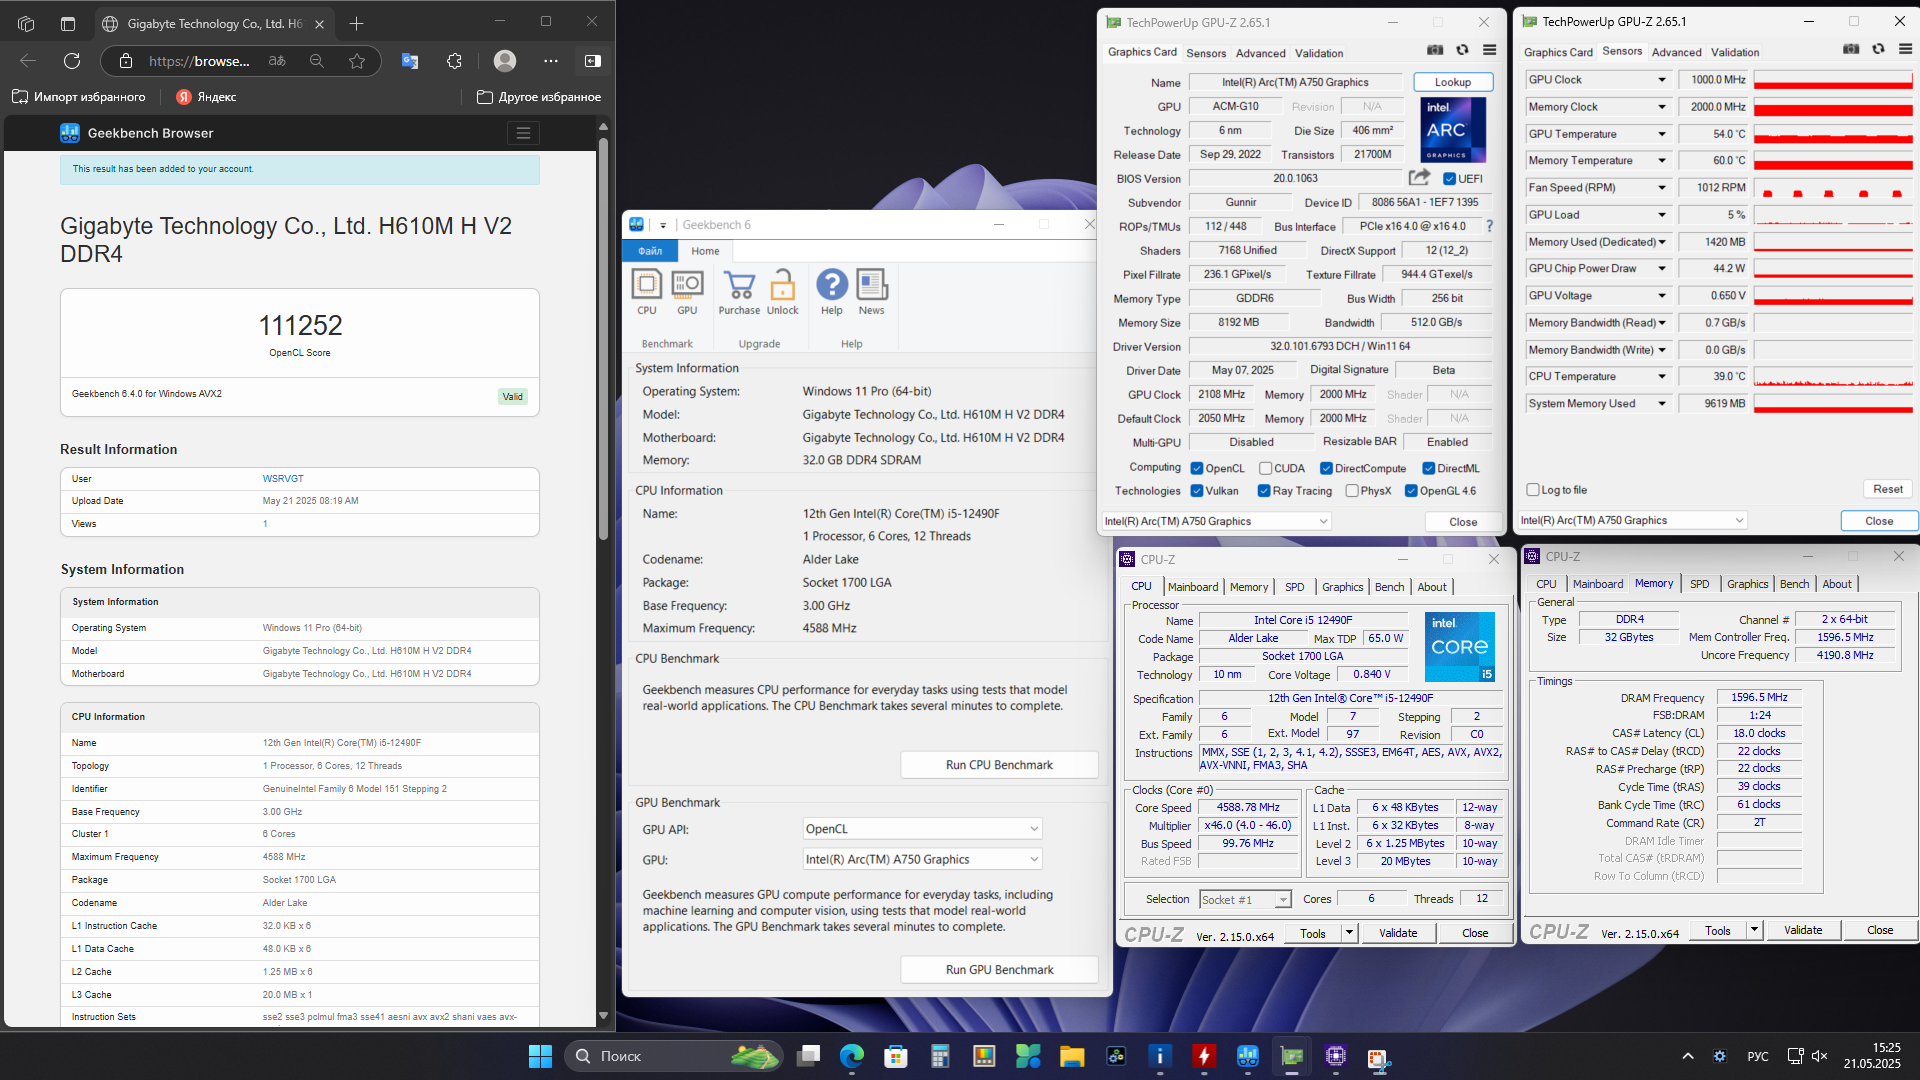Switch to Sensors tab in GPU-Z Graphics Card window
The height and width of the screenshot is (1080, 1920).
pyautogui.click(x=1206, y=53)
